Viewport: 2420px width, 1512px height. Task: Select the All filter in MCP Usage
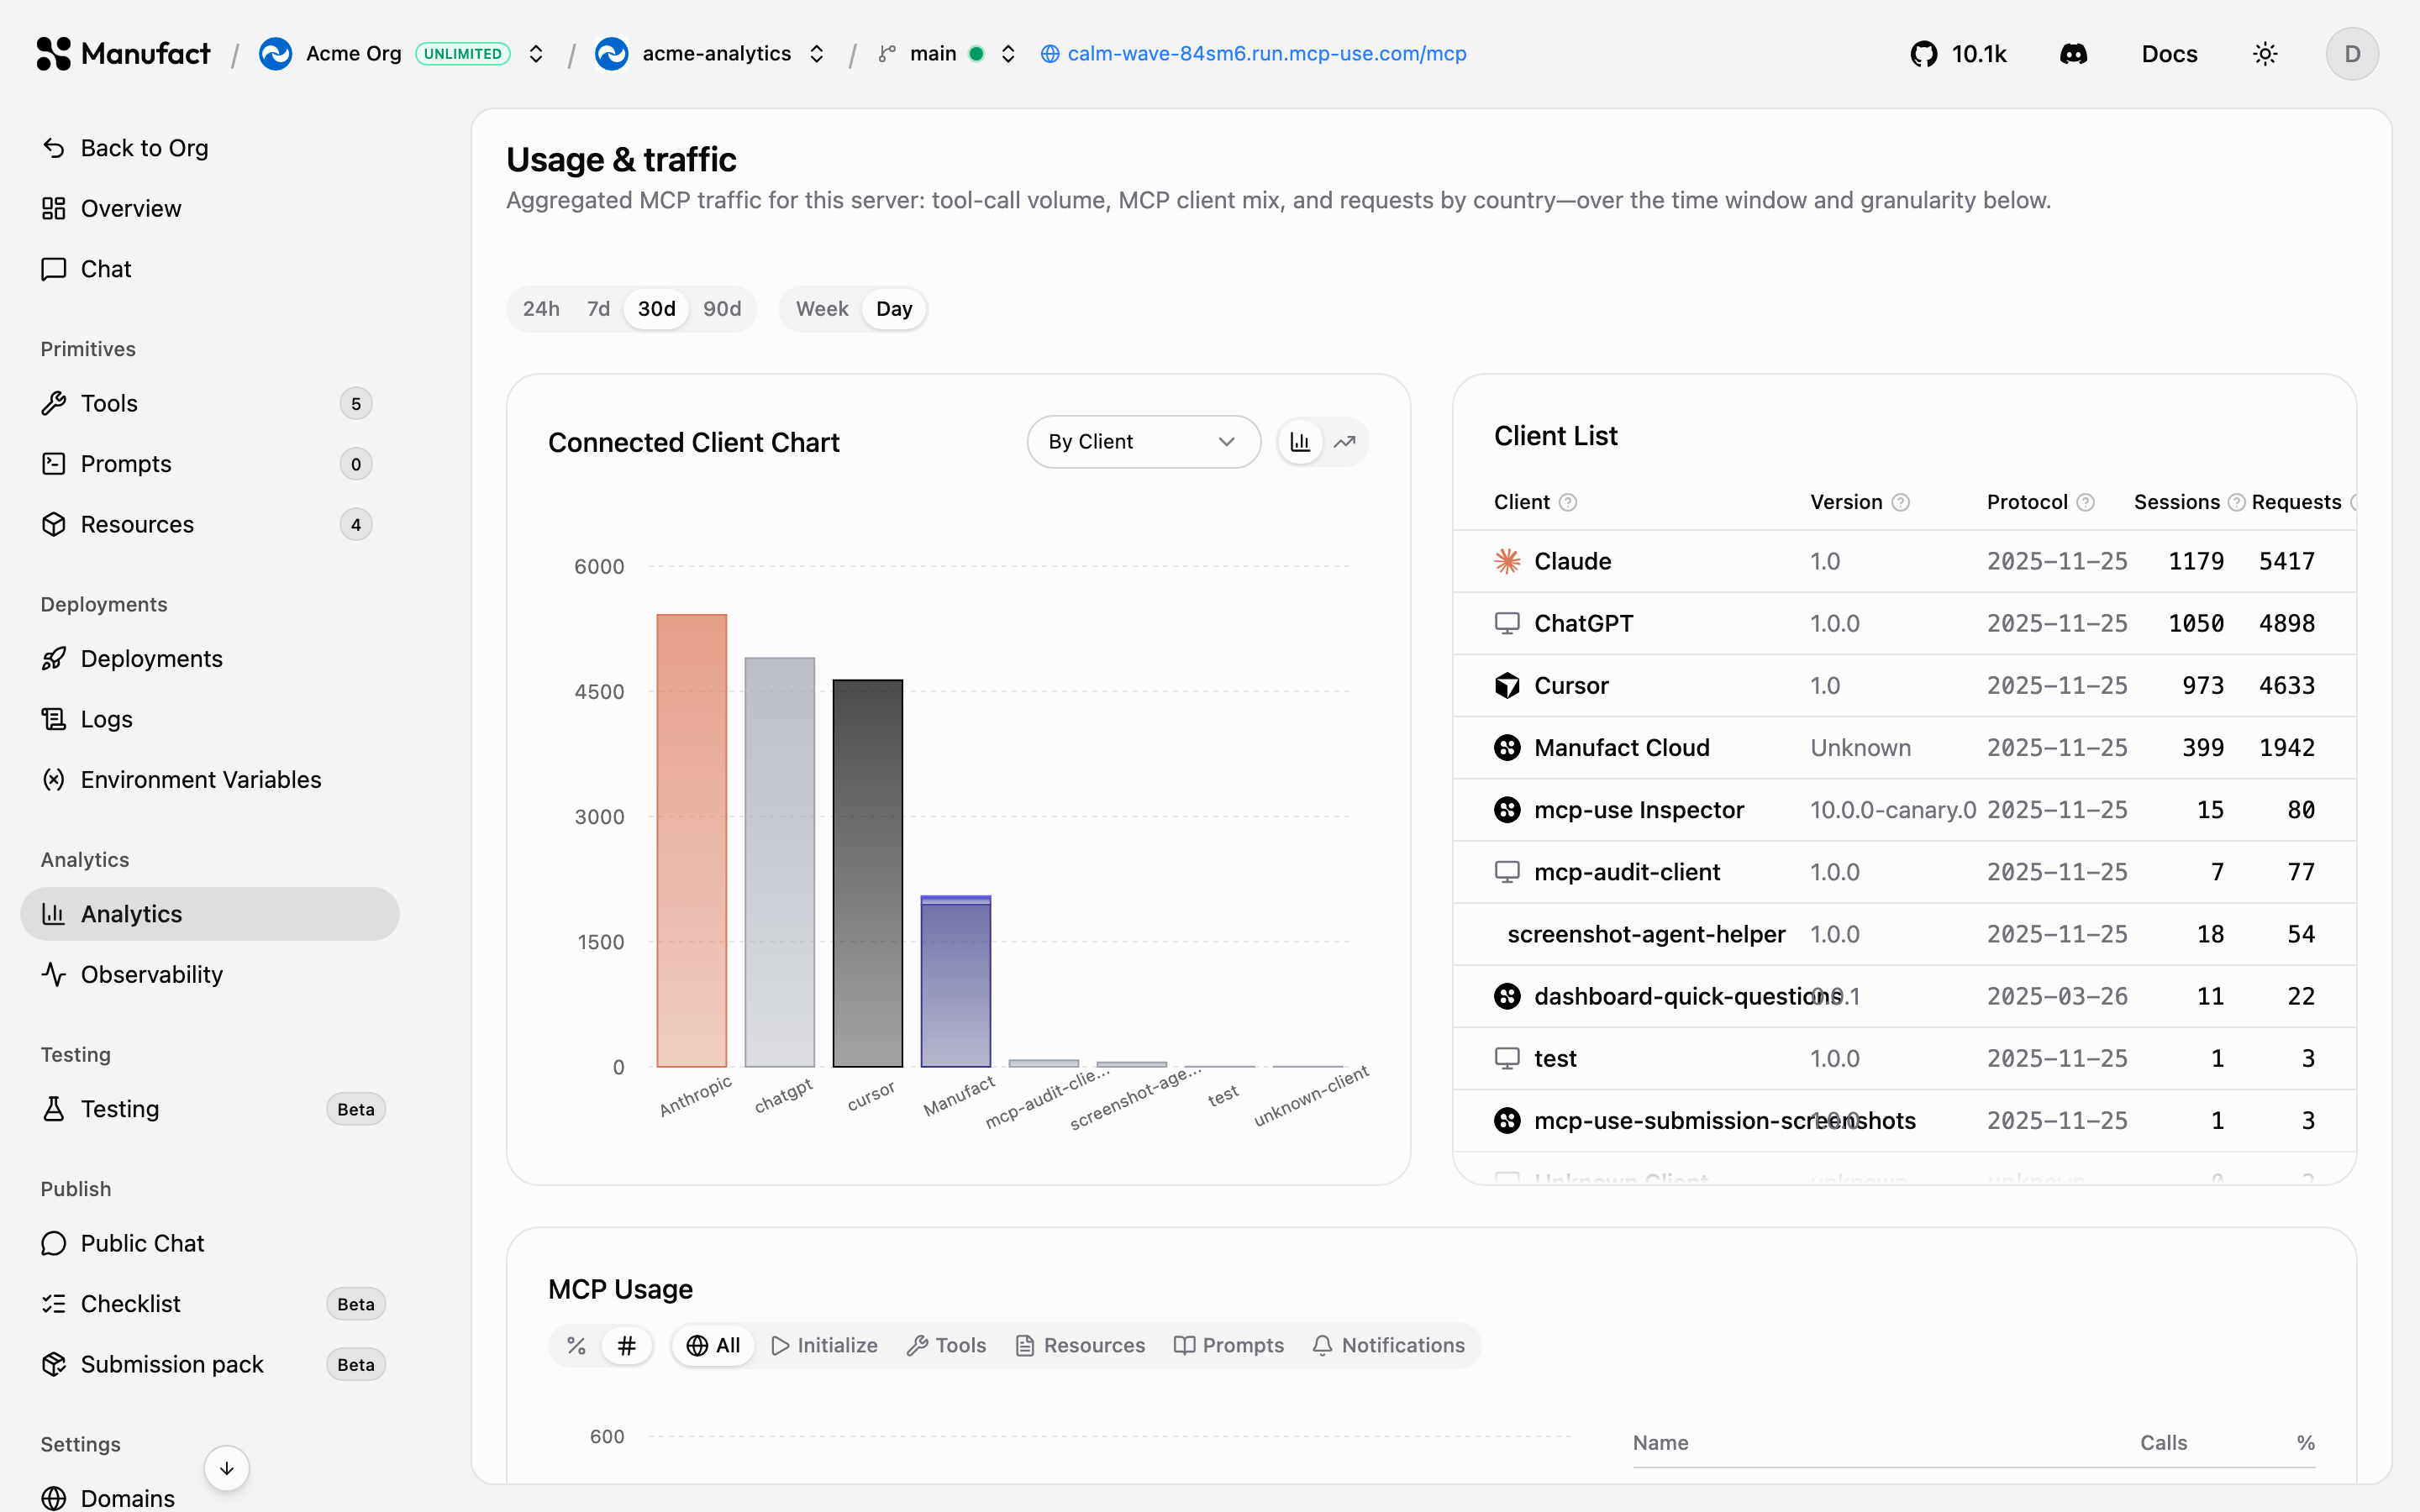point(713,1346)
